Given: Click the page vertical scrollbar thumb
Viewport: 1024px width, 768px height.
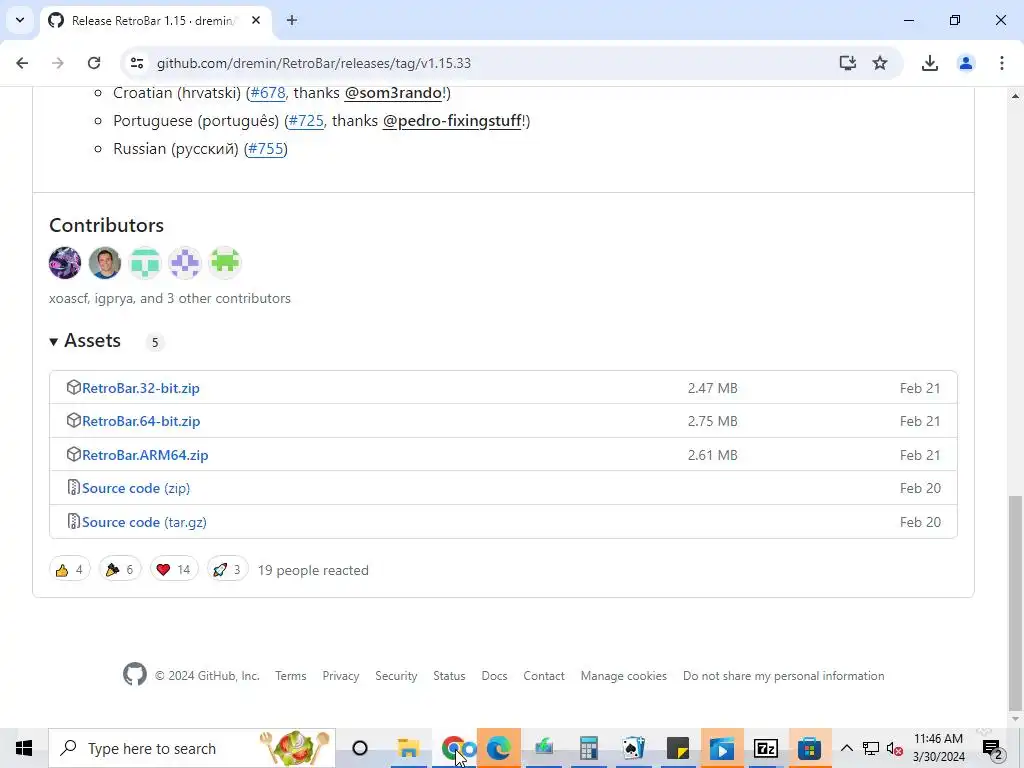Looking at the screenshot, I should (1015, 603).
